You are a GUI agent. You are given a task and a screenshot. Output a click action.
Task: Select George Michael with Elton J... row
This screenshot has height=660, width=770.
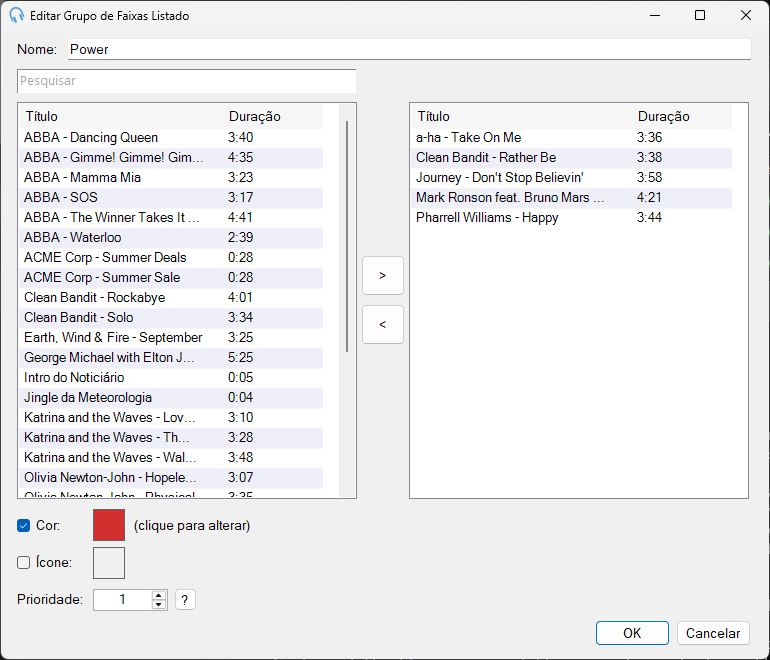coord(171,358)
